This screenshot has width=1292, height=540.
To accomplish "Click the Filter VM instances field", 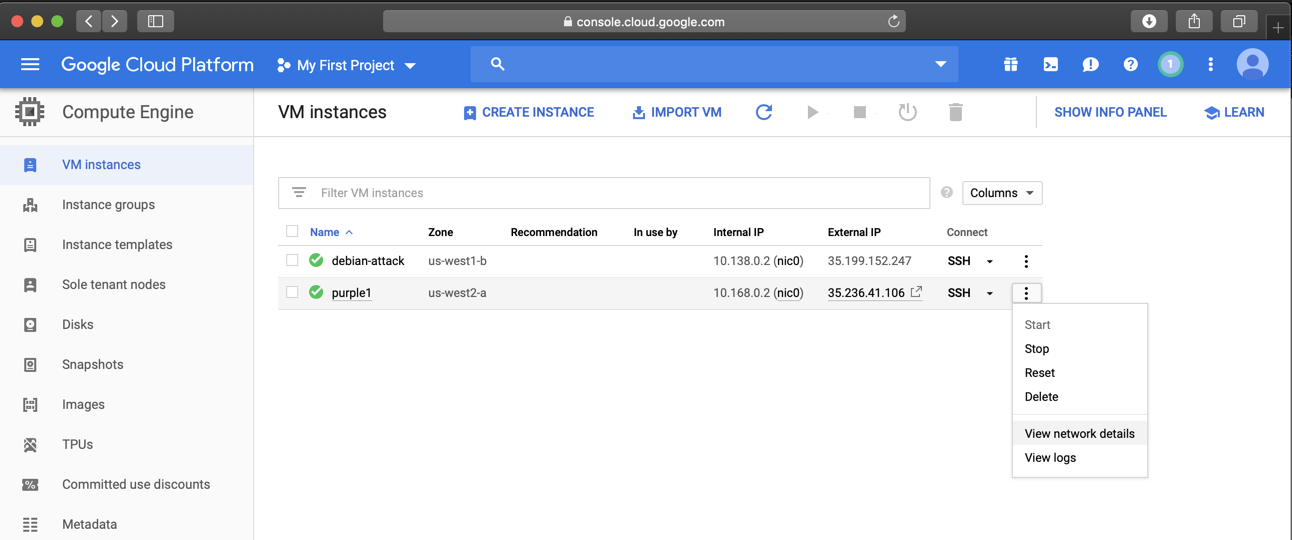I will (604, 193).
